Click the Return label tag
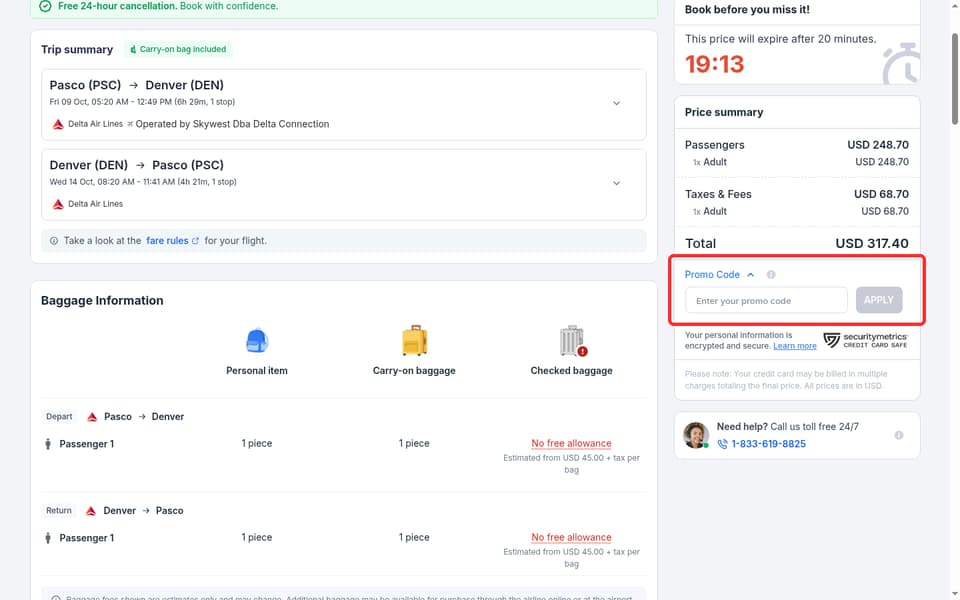This screenshot has width=960, height=600. click(59, 510)
